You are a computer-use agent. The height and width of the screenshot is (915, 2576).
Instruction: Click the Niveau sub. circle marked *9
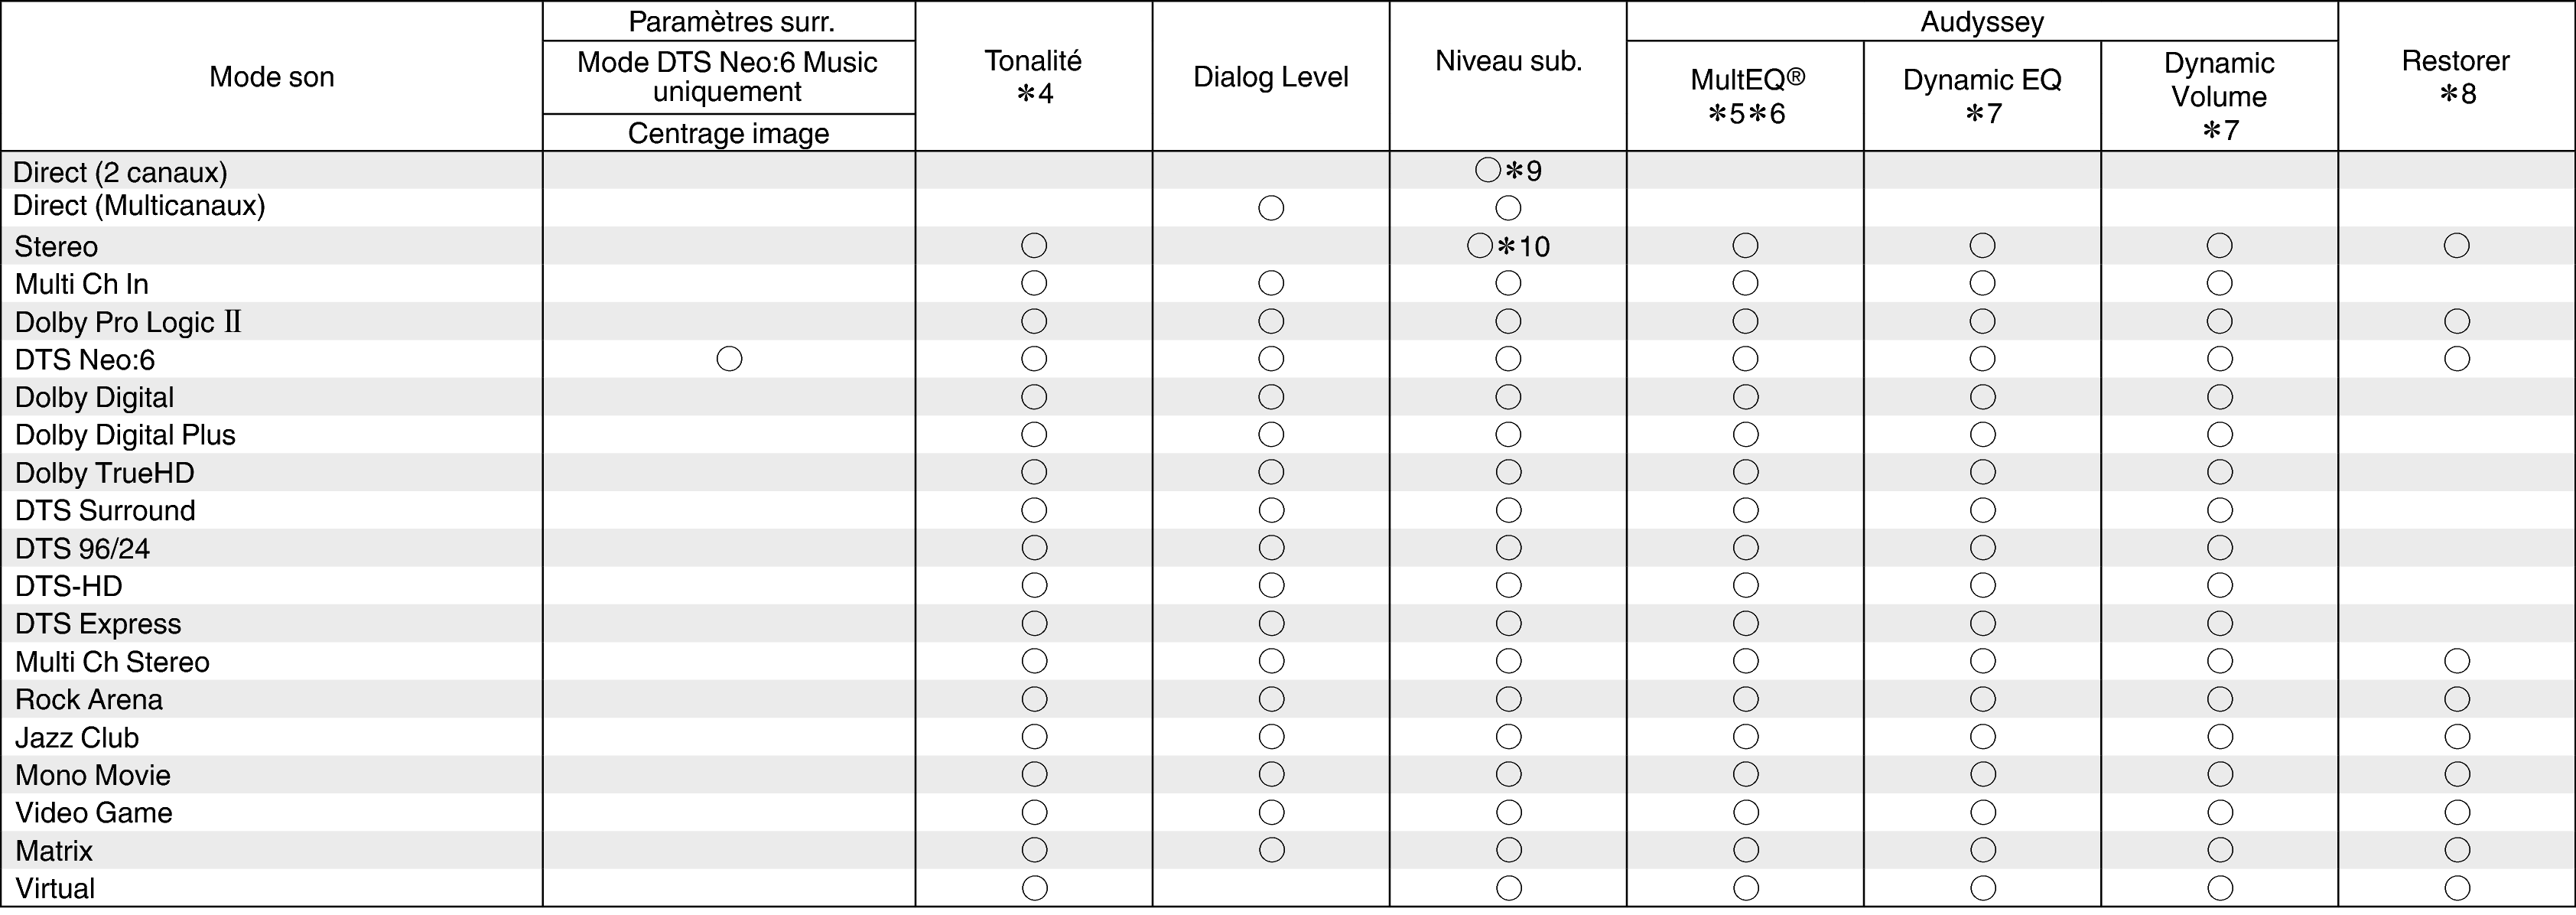point(1487,170)
